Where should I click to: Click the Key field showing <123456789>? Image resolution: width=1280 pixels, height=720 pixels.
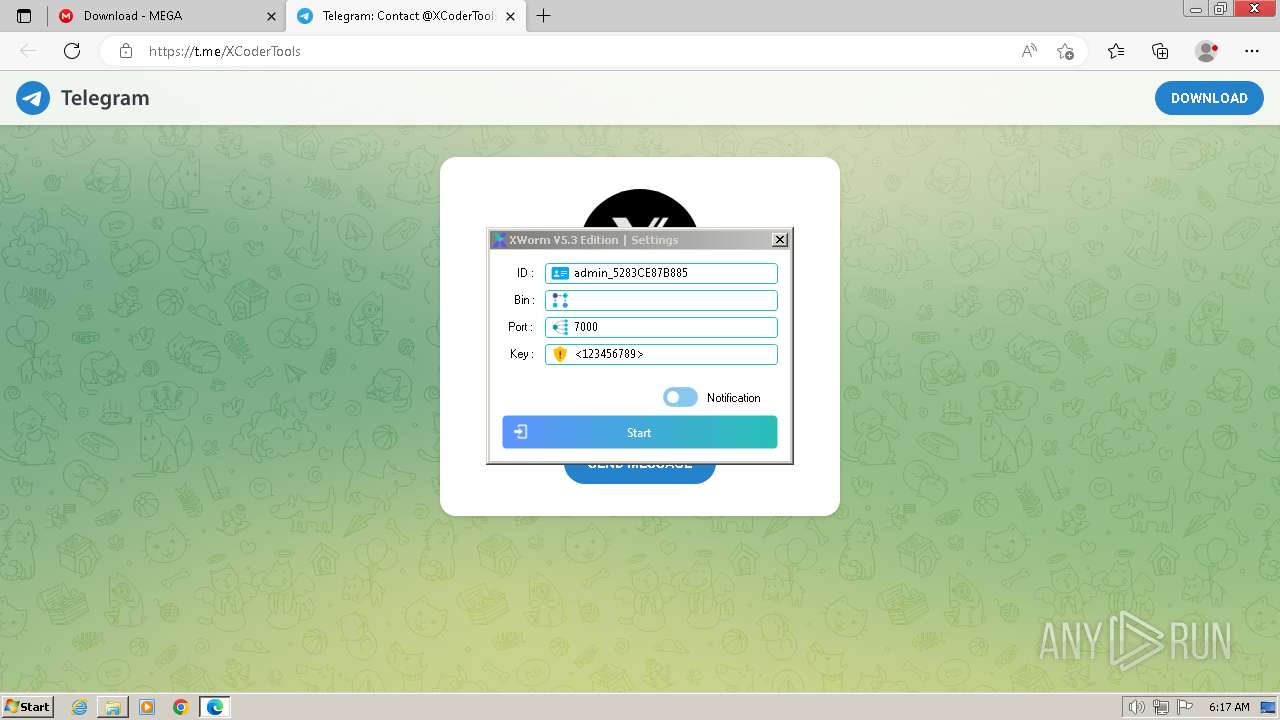(661, 354)
